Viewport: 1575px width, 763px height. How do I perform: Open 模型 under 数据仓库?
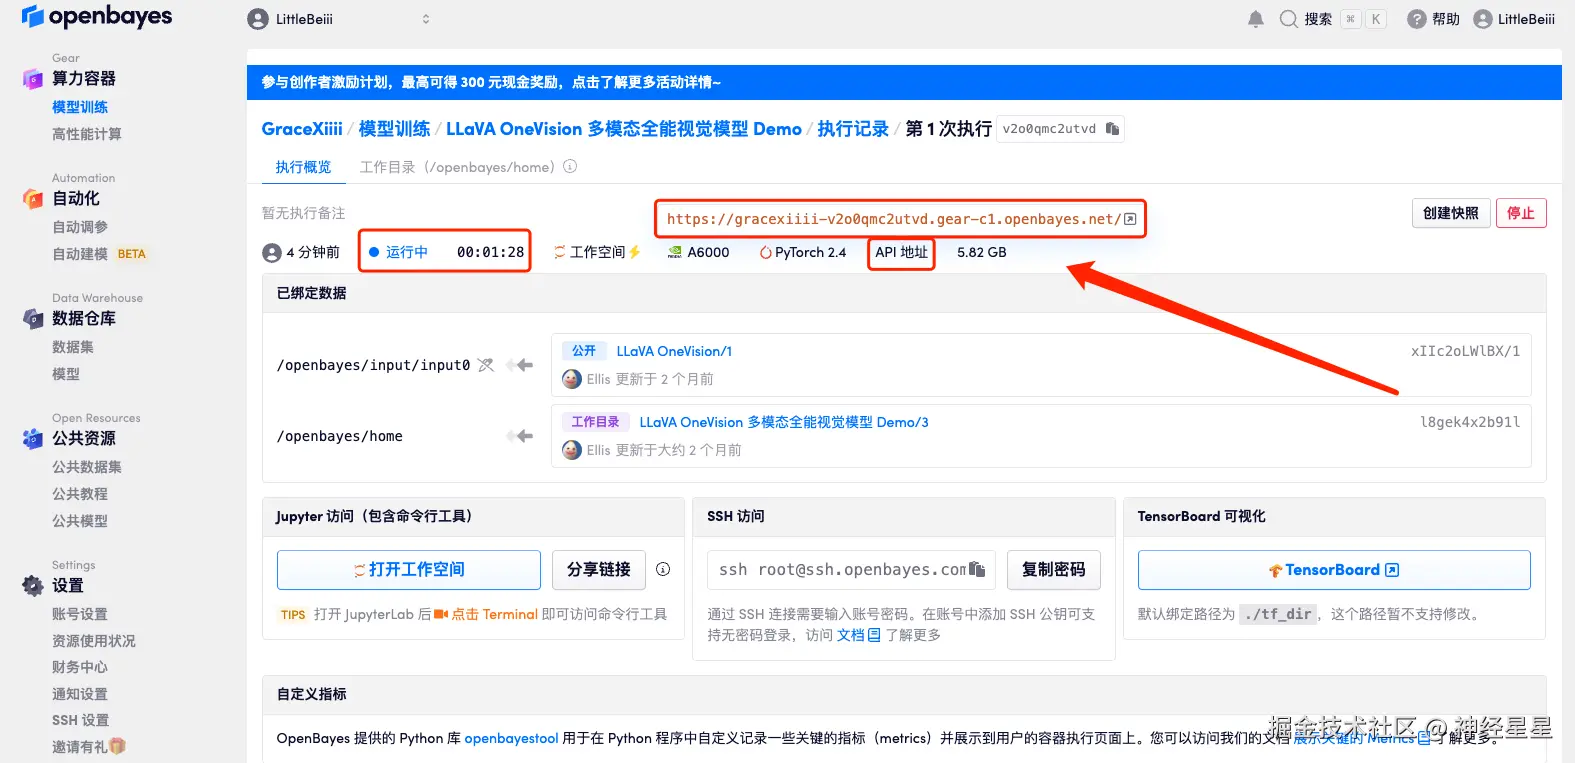[x=66, y=374]
